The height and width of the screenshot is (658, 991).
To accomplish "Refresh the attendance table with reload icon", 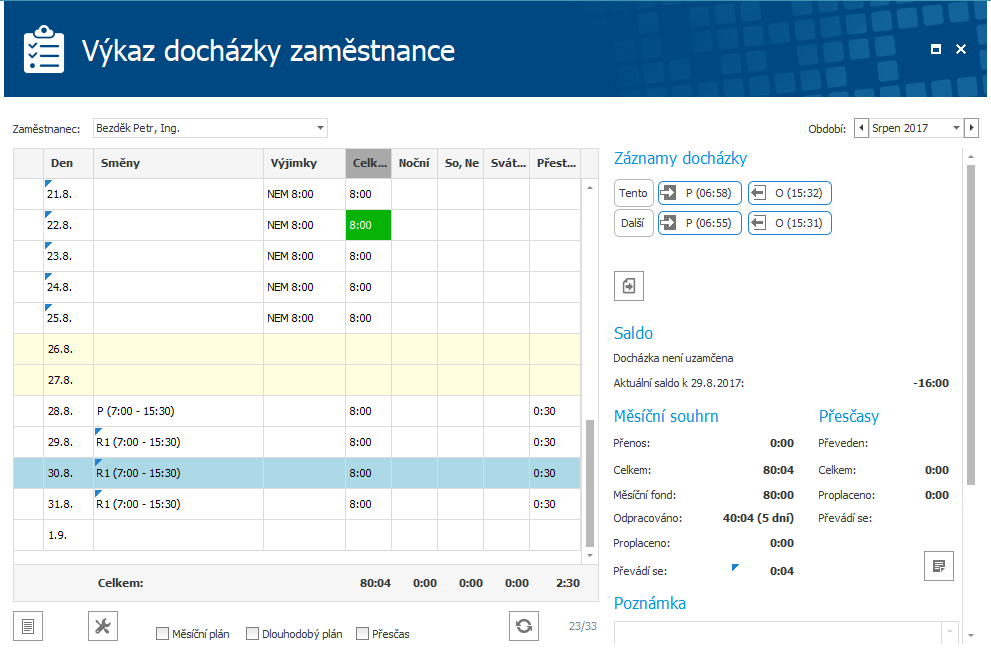I will [x=524, y=626].
